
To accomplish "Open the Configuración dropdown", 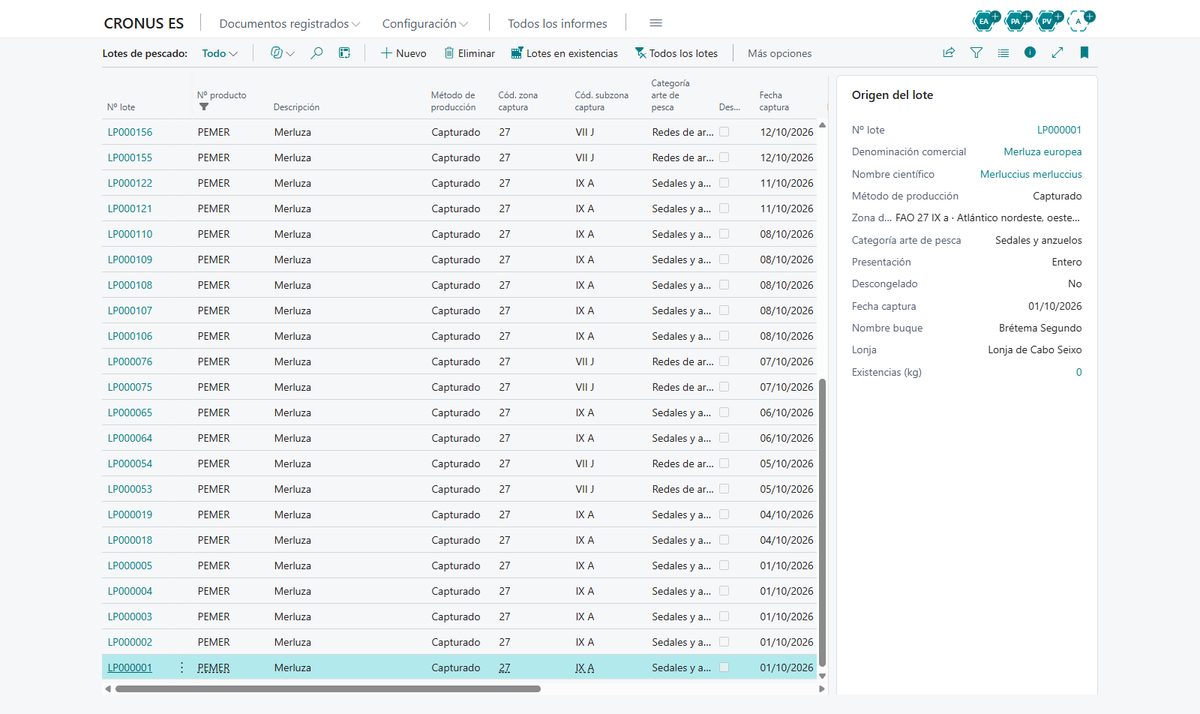I will tap(426, 23).
